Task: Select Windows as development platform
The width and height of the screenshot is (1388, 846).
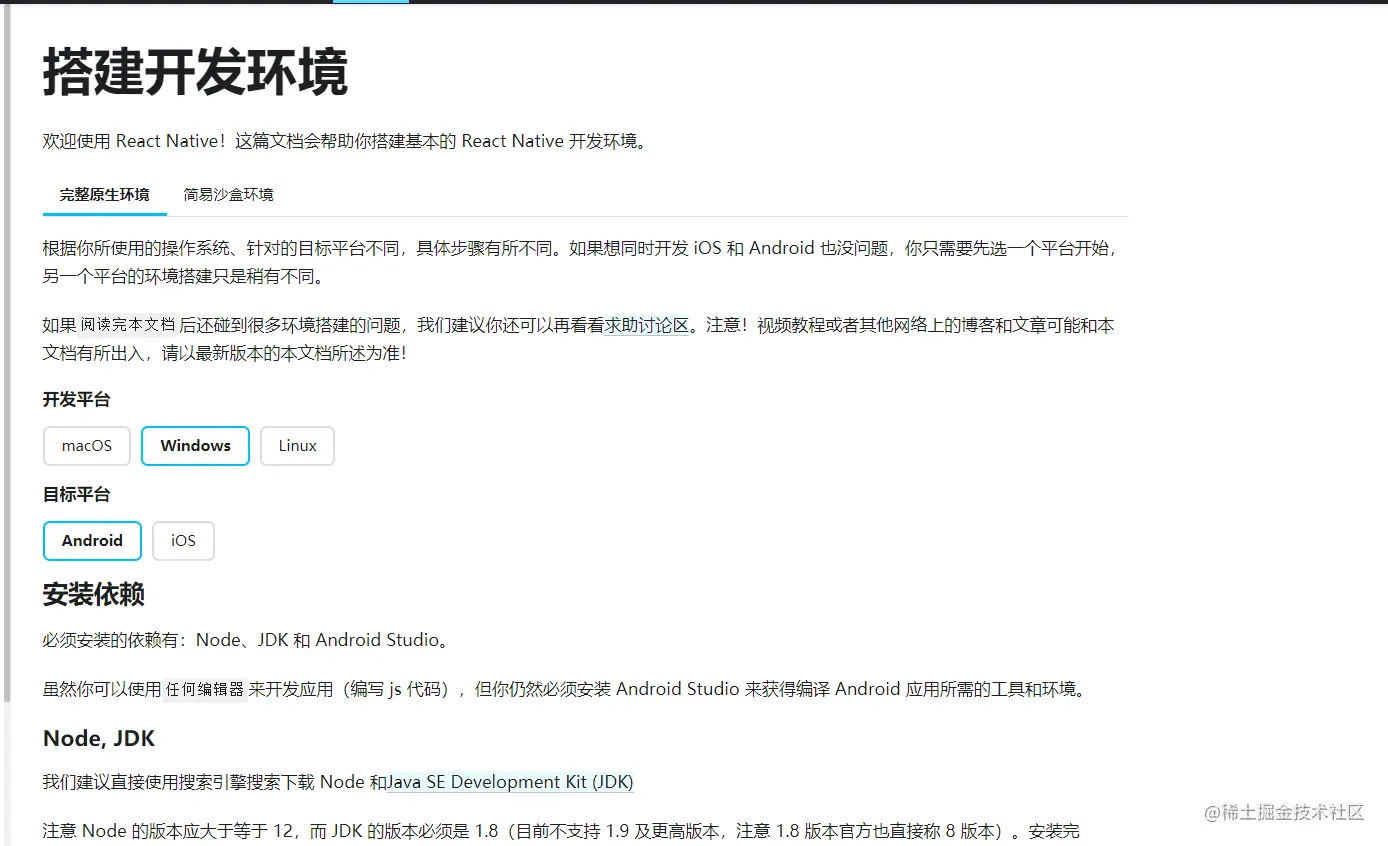Action: [195, 446]
